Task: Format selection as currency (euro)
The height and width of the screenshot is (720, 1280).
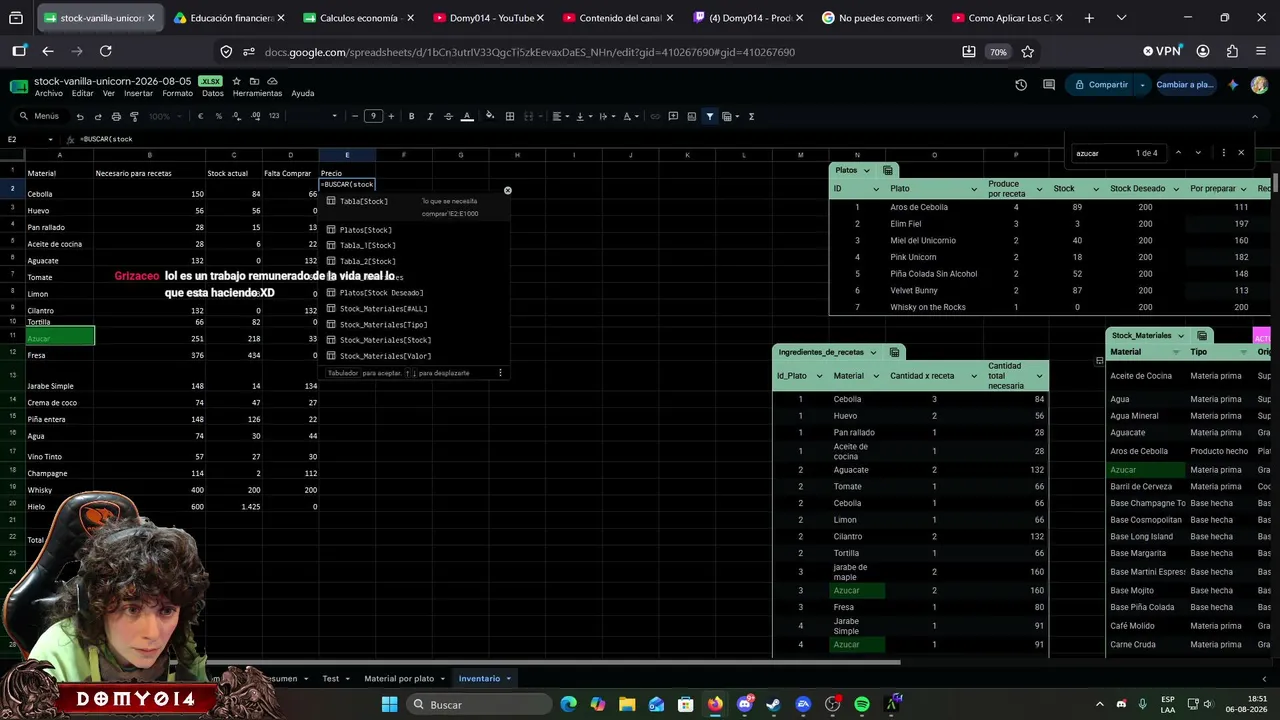Action: 200,116
